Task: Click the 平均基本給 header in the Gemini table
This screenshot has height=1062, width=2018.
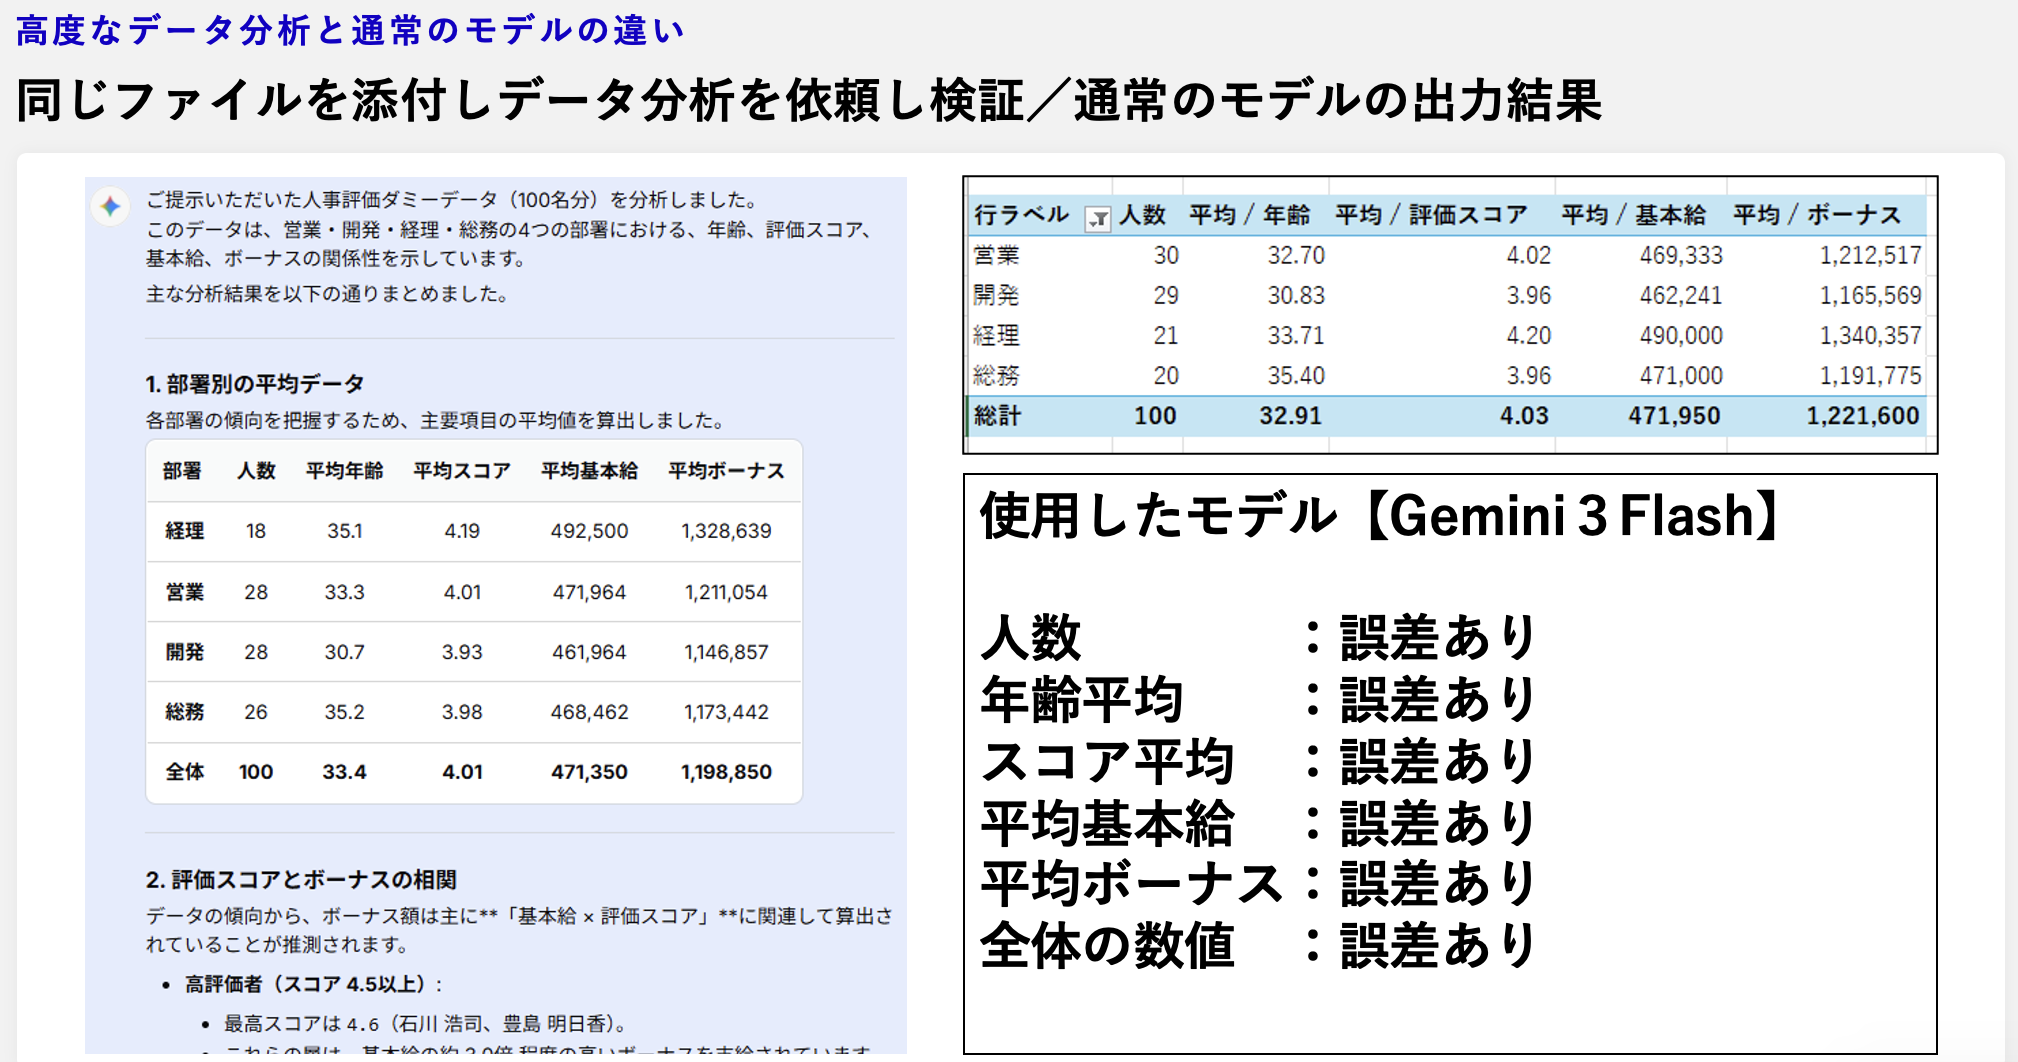Action: [589, 471]
